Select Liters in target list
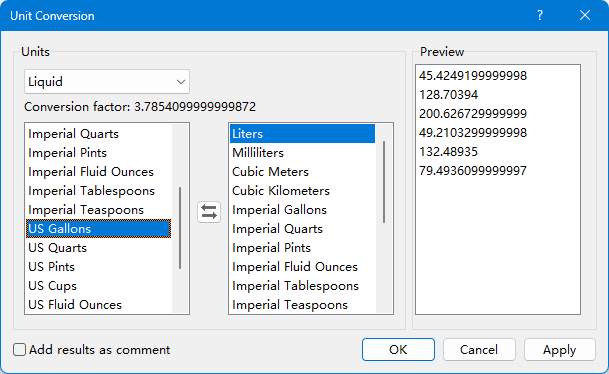The width and height of the screenshot is (609, 374). coord(303,134)
